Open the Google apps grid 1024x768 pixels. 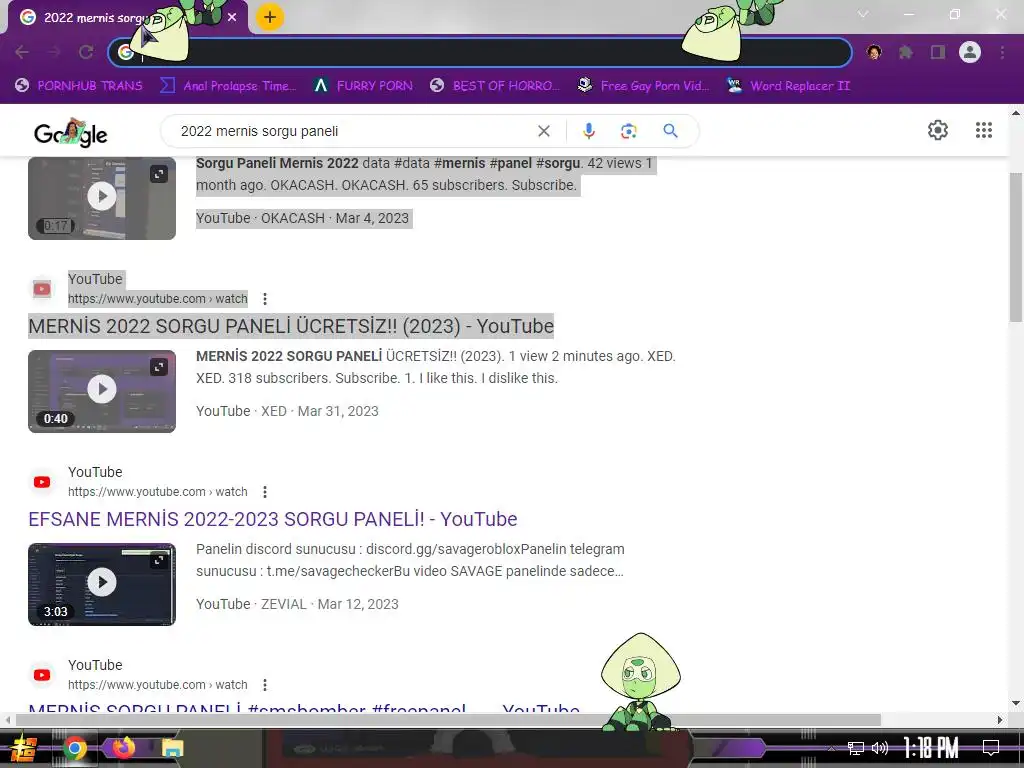click(x=984, y=130)
